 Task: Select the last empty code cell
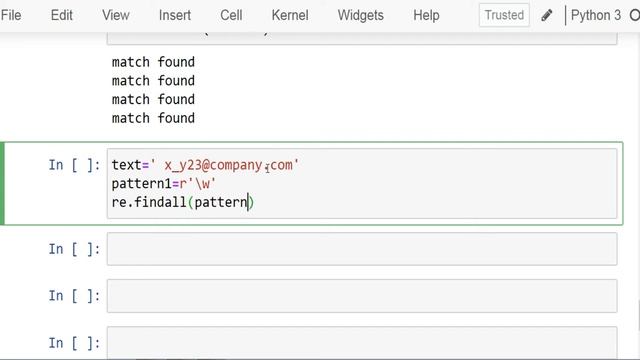[x=362, y=342]
